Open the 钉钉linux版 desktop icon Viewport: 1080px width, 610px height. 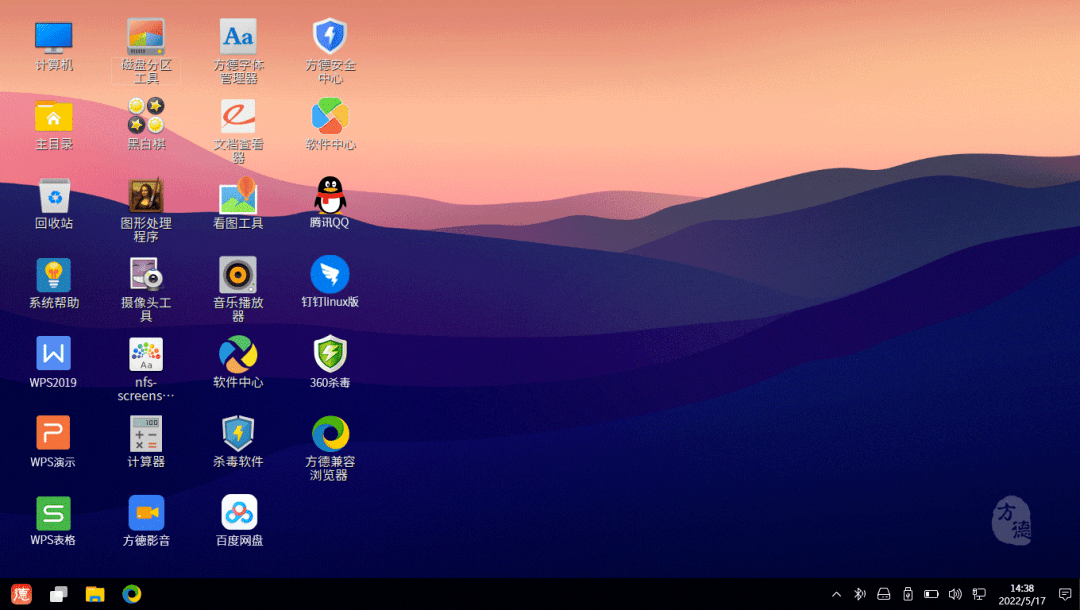tap(330, 275)
